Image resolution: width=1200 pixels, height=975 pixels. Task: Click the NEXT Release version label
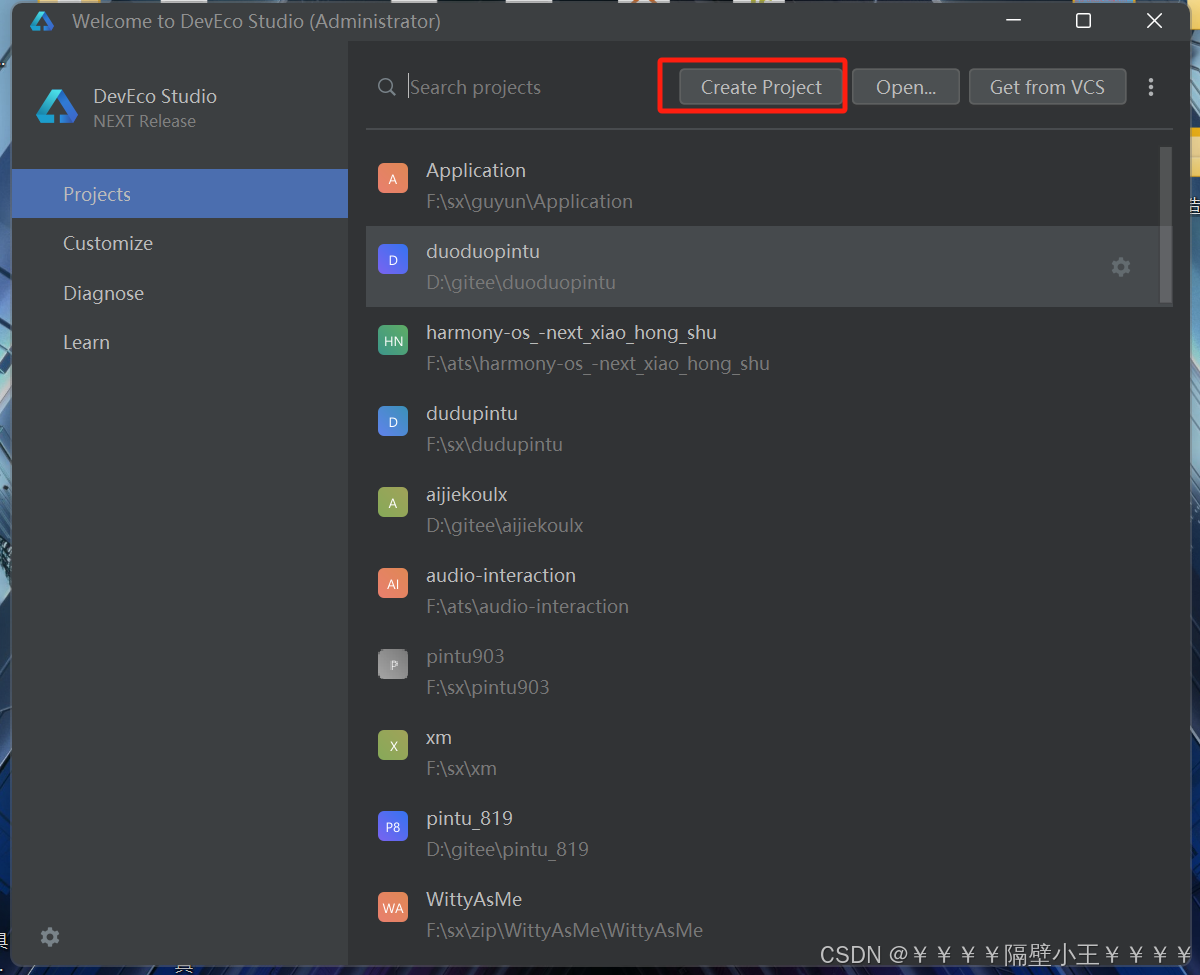coord(144,121)
